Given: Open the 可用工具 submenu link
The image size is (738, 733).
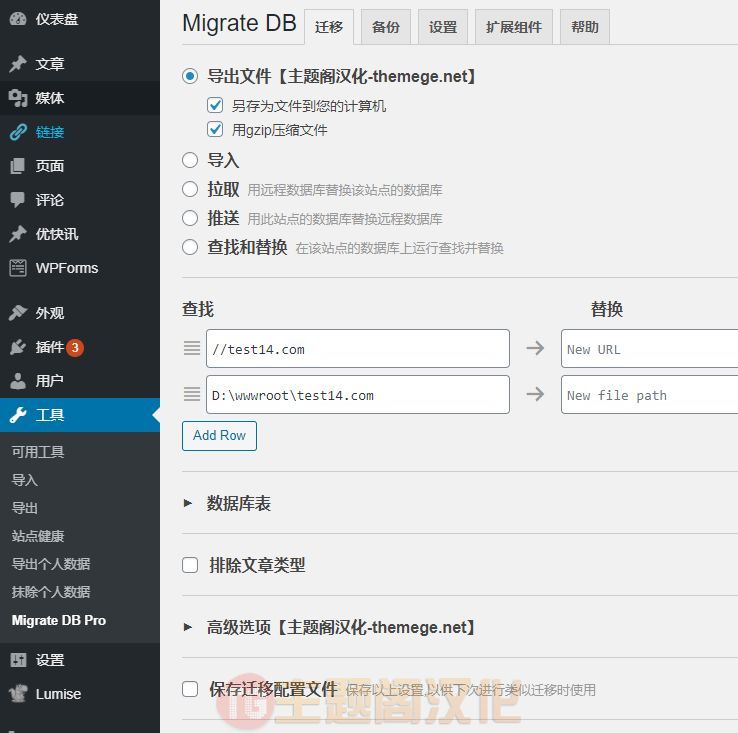Looking at the screenshot, I should [x=38, y=452].
